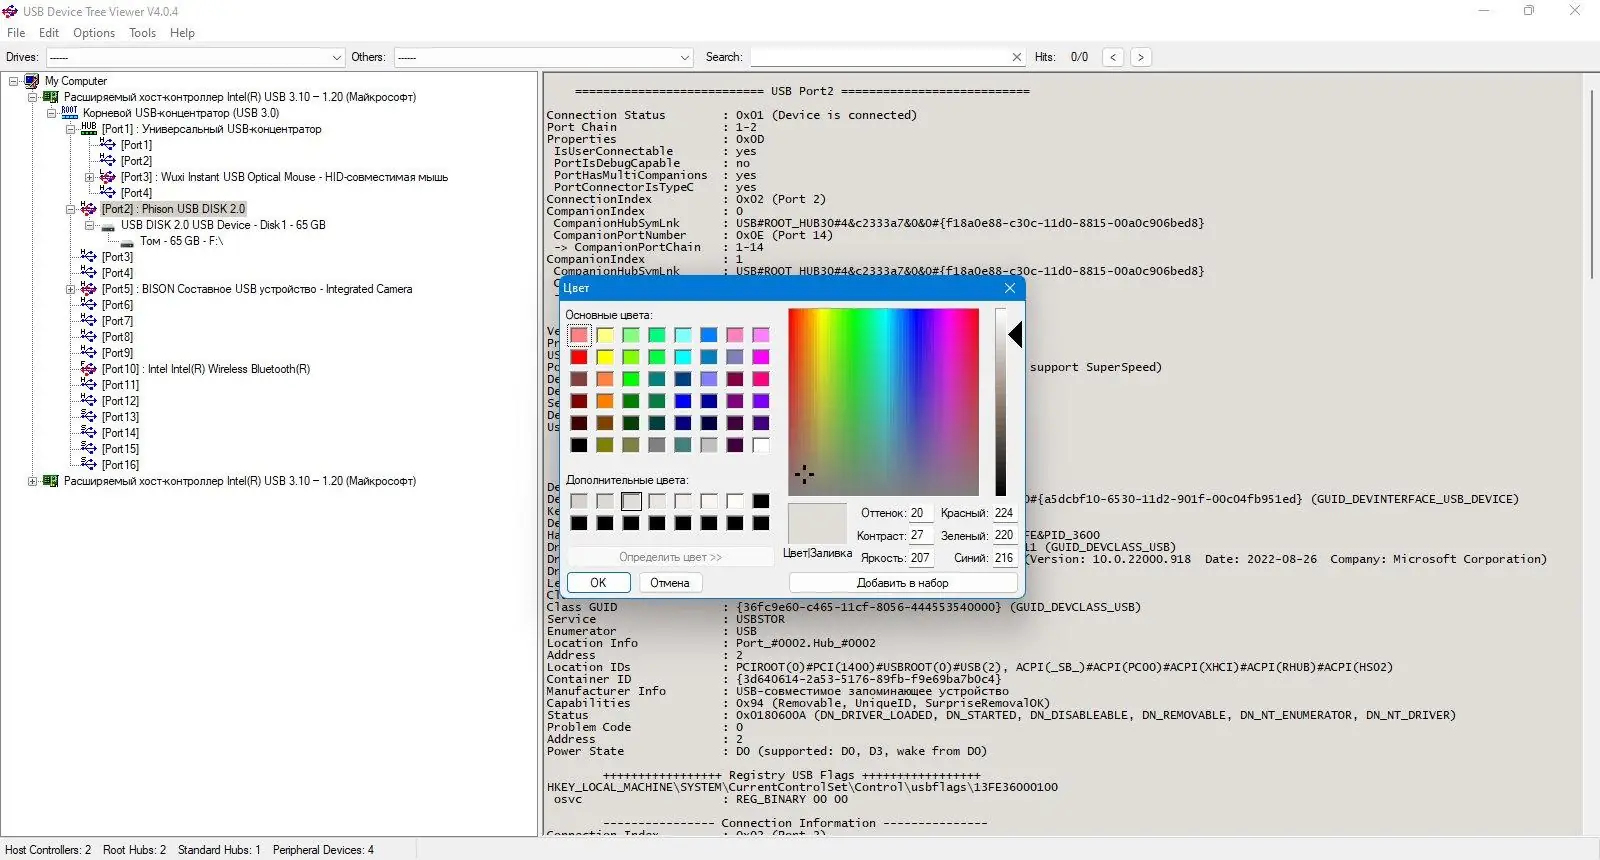Click the Зеленый green value field
The height and width of the screenshot is (860, 1600).
[x=1004, y=536]
